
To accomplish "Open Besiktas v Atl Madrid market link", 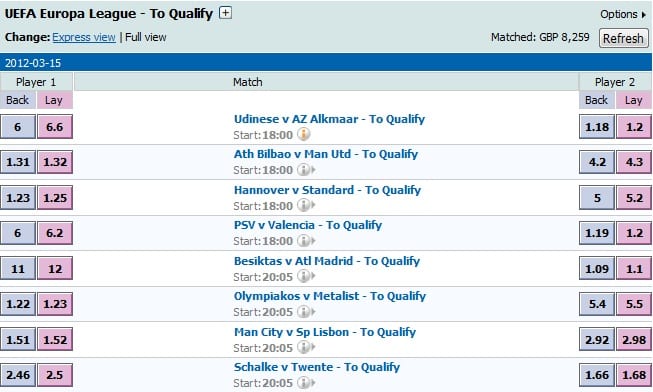I will pyautogui.click(x=327, y=261).
